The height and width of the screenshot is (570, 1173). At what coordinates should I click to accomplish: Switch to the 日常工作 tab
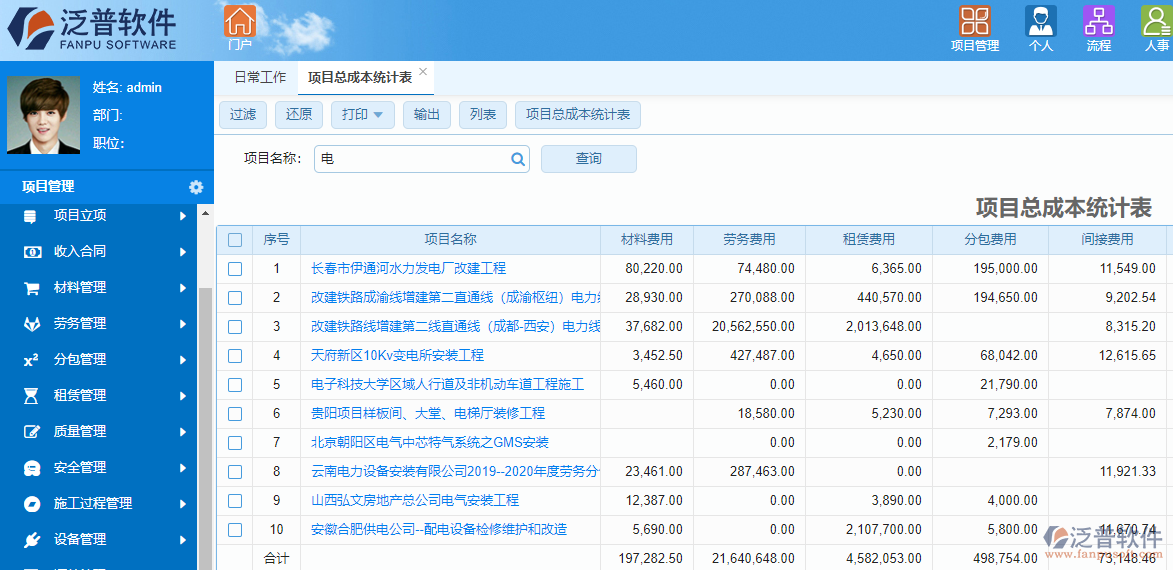[260, 77]
